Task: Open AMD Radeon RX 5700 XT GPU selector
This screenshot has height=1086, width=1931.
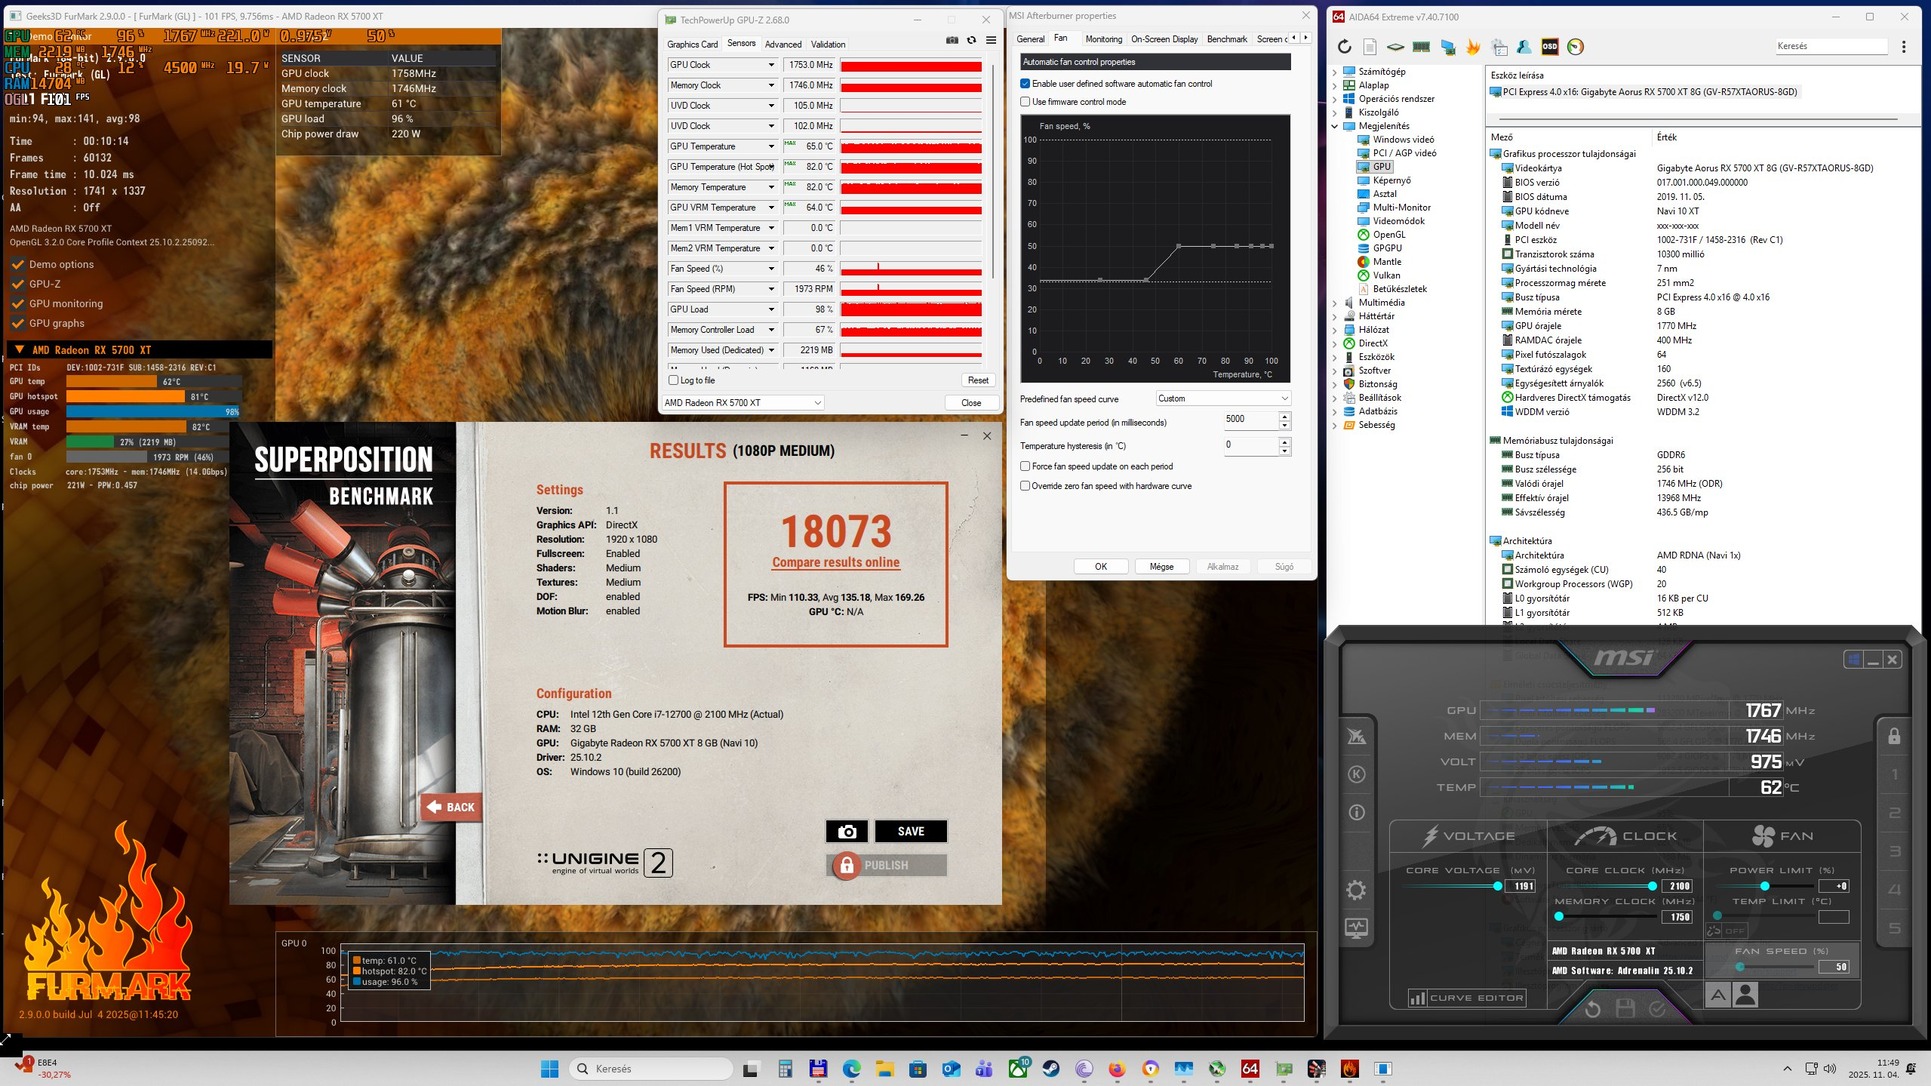Action: pyautogui.click(x=742, y=403)
